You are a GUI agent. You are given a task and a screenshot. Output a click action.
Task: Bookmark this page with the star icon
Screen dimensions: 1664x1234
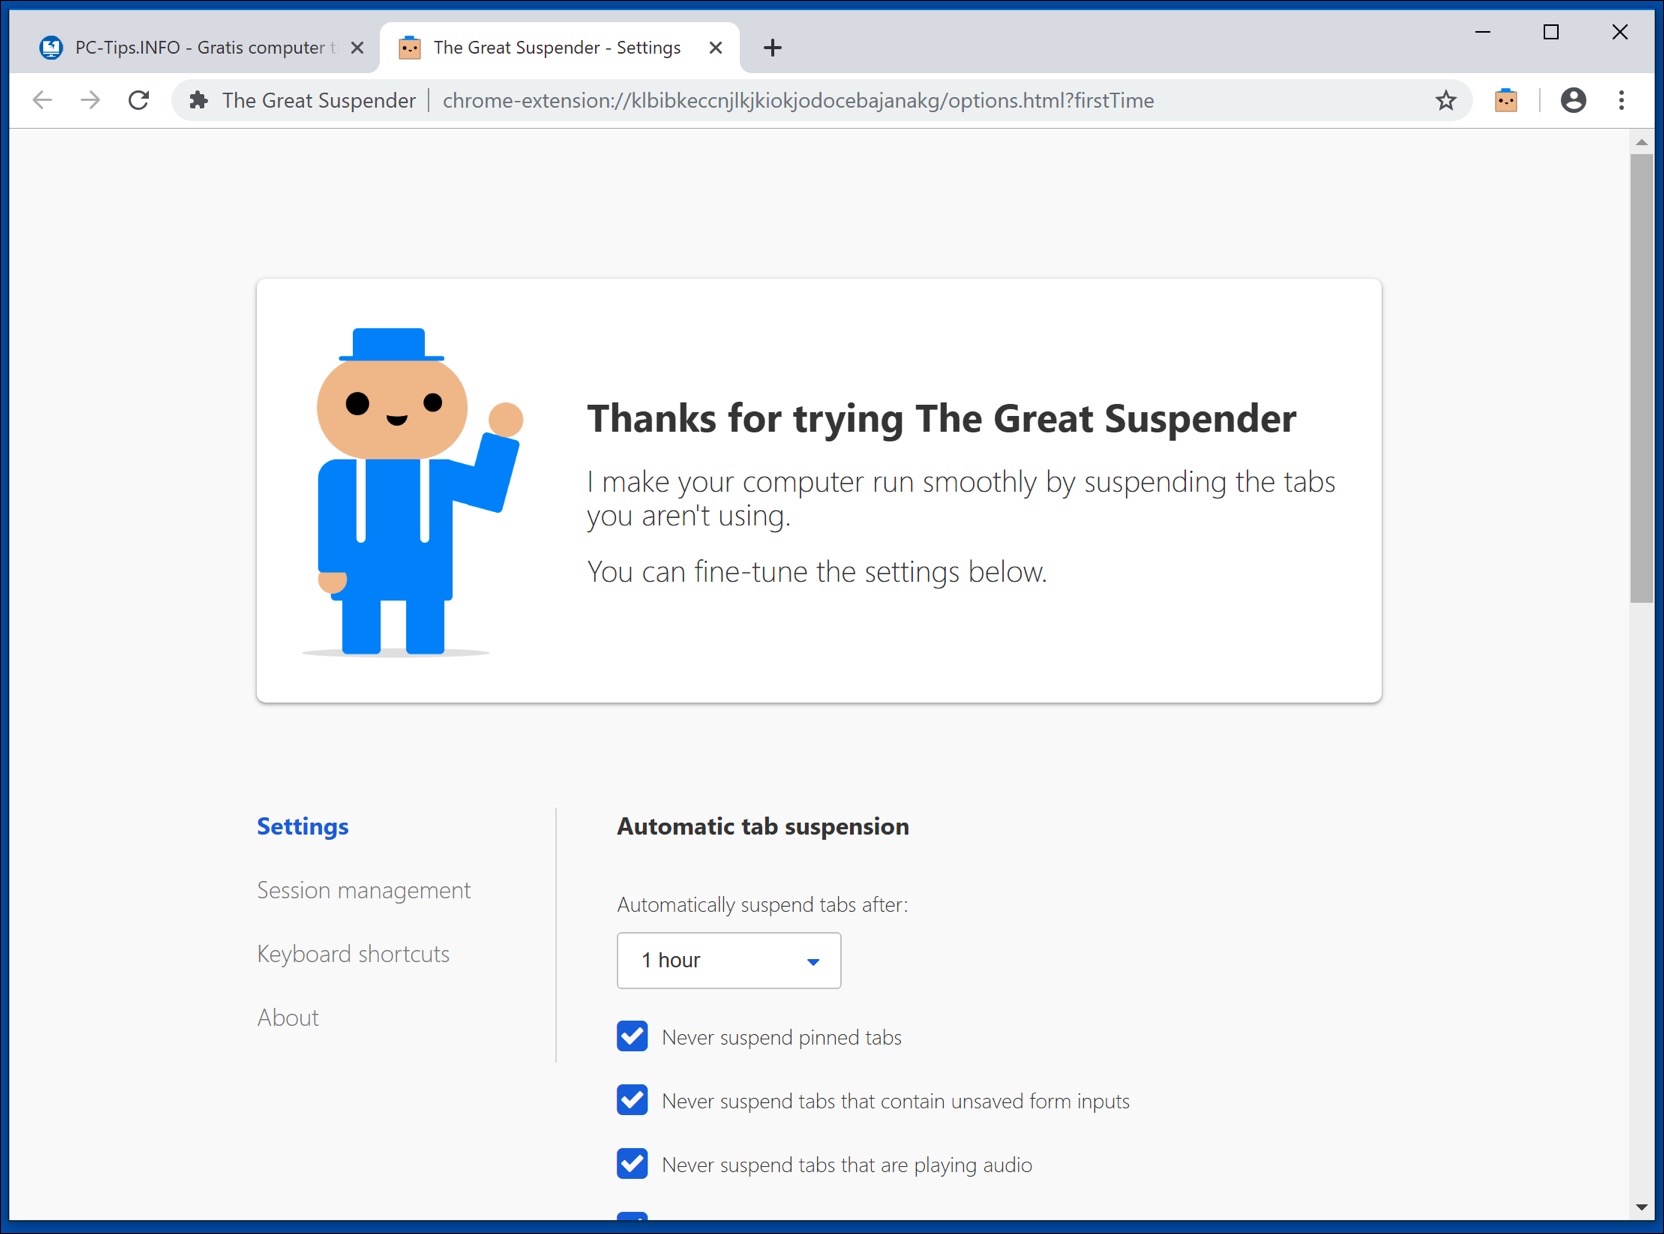(x=1446, y=100)
